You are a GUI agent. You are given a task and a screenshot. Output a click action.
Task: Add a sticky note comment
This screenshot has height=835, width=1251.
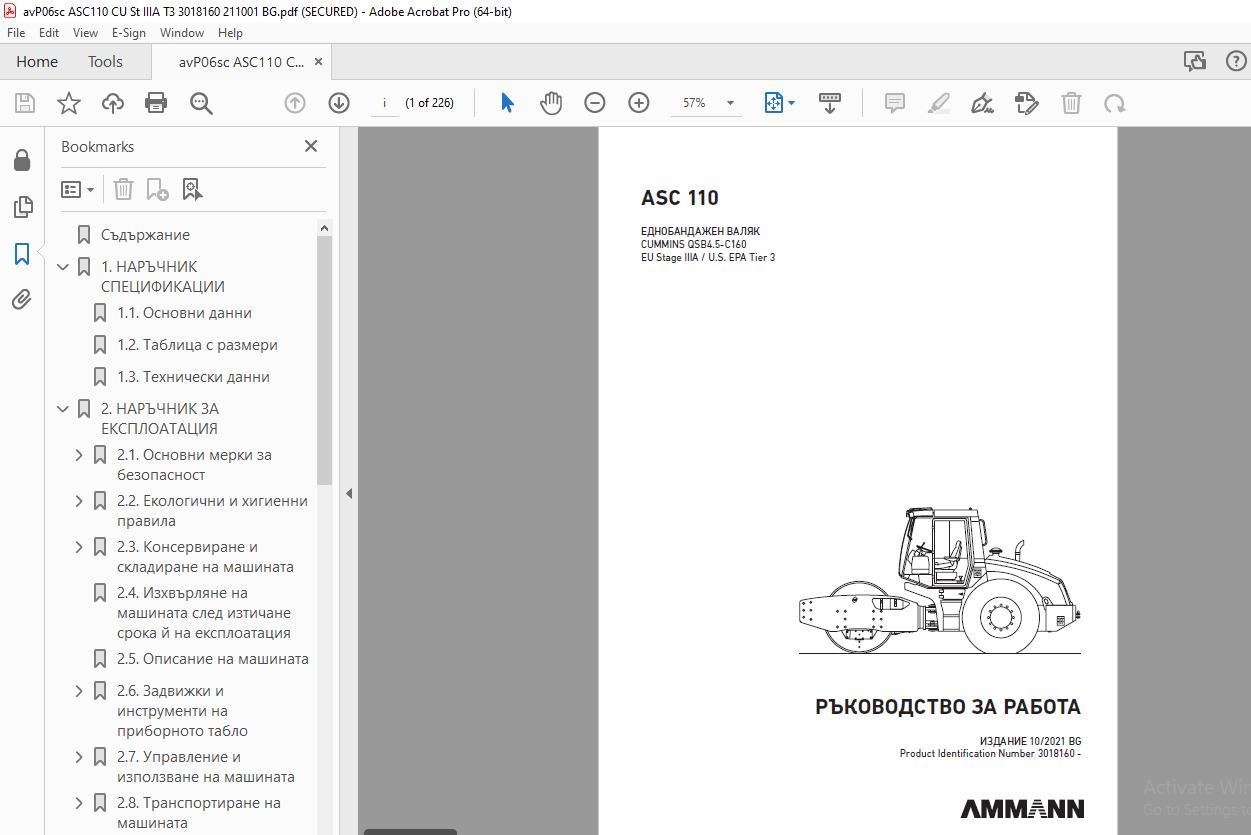(895, 103)
